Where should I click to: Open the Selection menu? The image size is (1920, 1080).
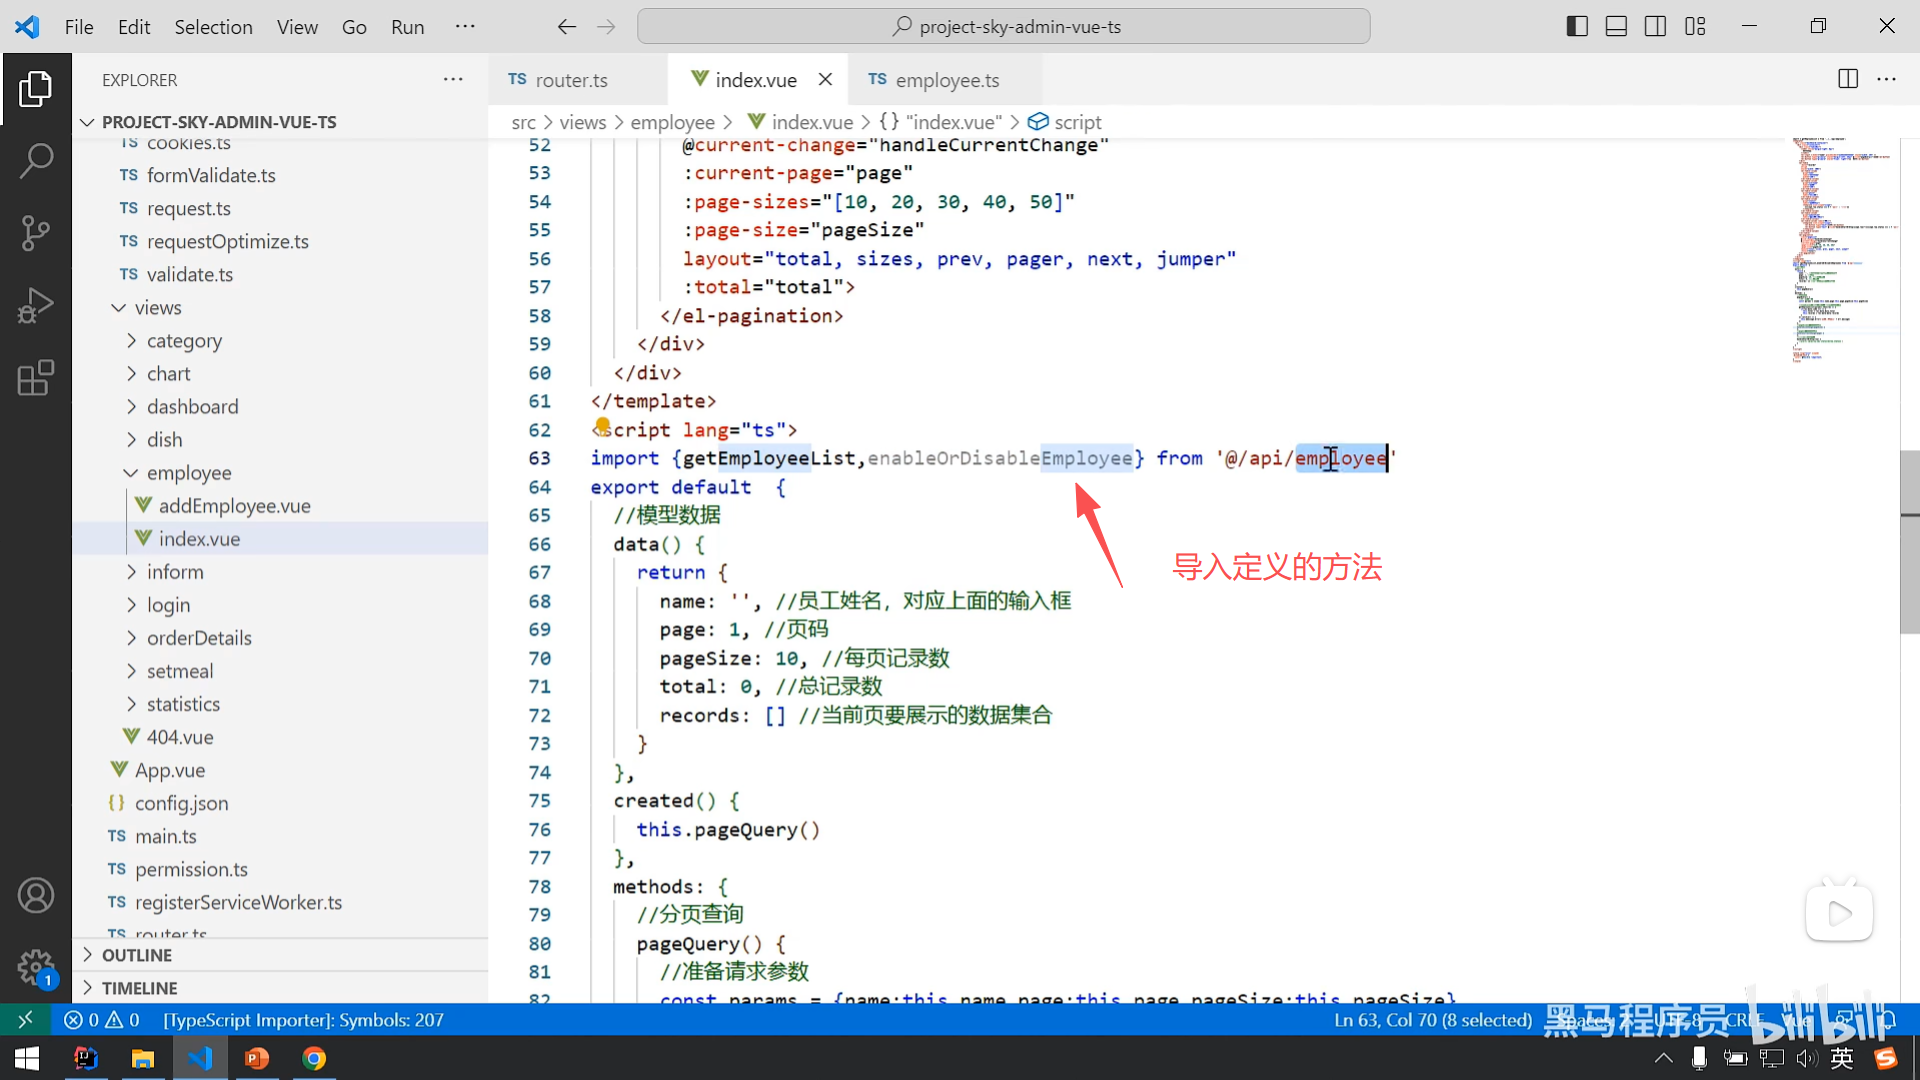[x=213, y=27]
